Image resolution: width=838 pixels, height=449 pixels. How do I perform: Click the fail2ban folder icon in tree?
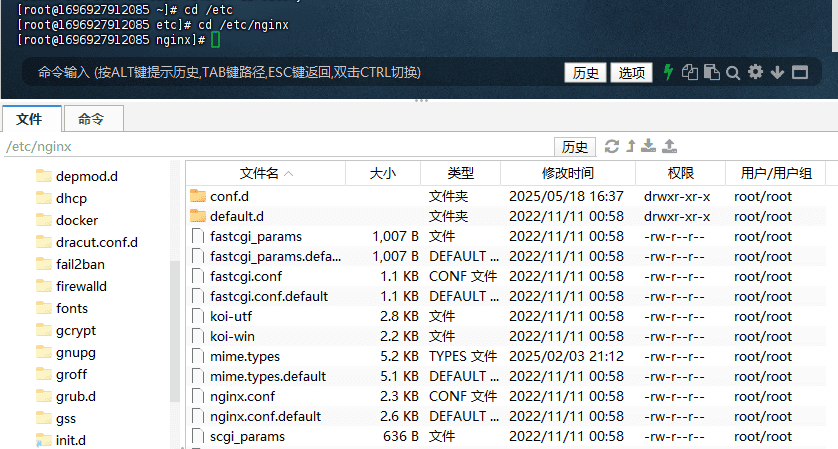tap(44, 264)
